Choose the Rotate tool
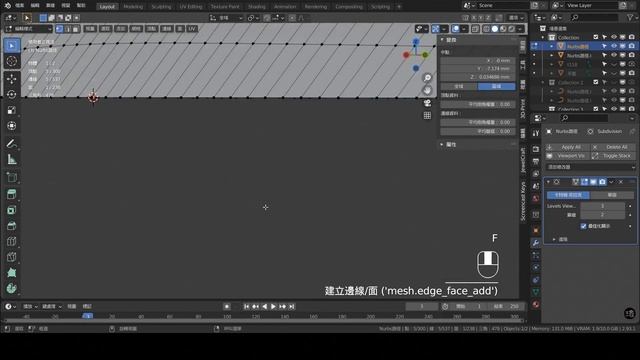The width and height of the screenshot is (640, 360). pos(11,94)
